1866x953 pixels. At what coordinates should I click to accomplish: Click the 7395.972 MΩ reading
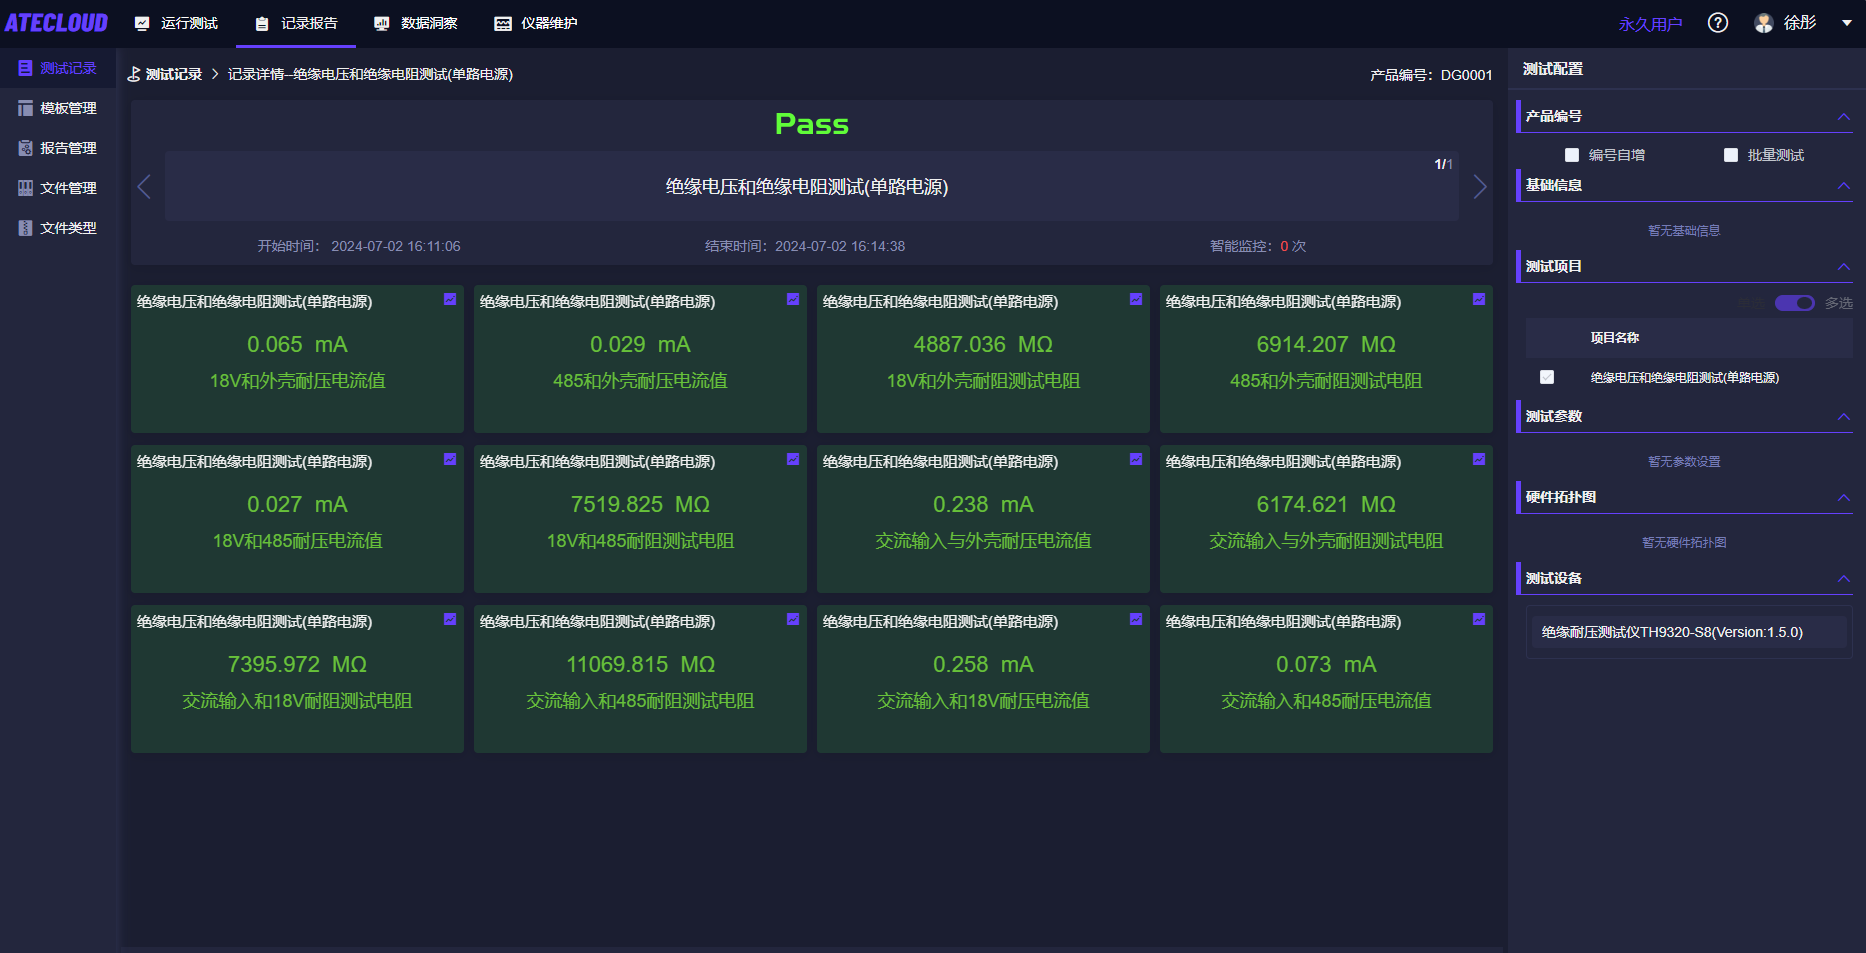297,665
